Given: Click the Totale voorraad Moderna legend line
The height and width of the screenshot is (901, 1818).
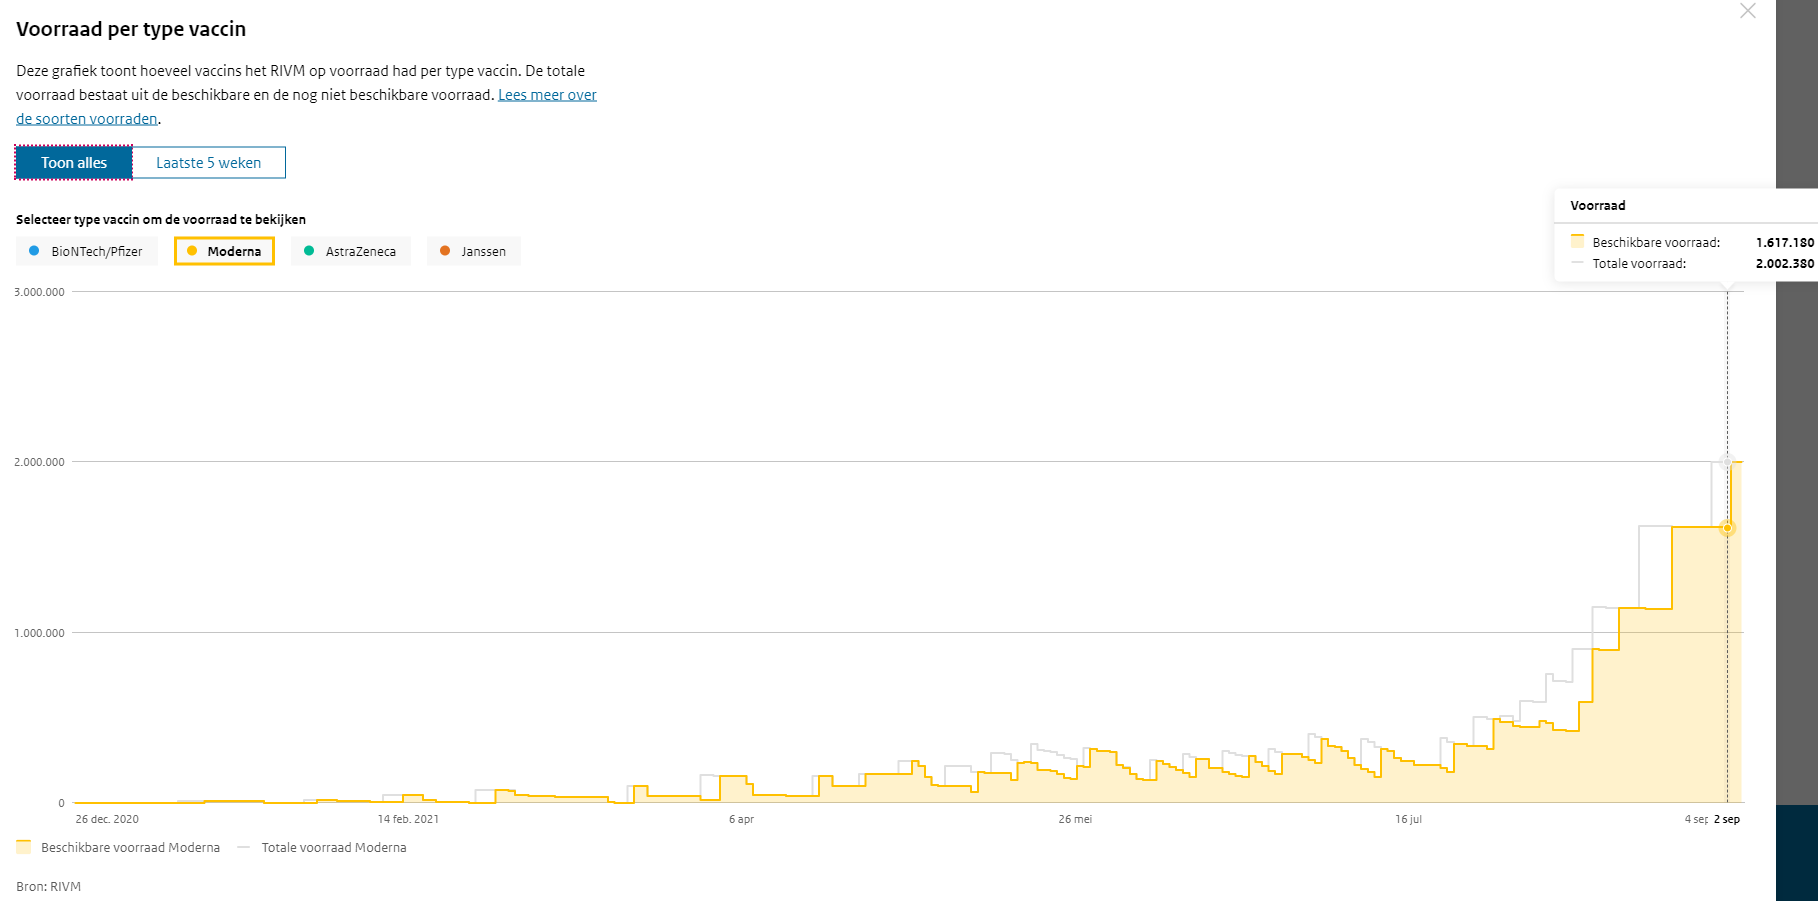Looking at the screenshot, I should [x=243, y=847].
